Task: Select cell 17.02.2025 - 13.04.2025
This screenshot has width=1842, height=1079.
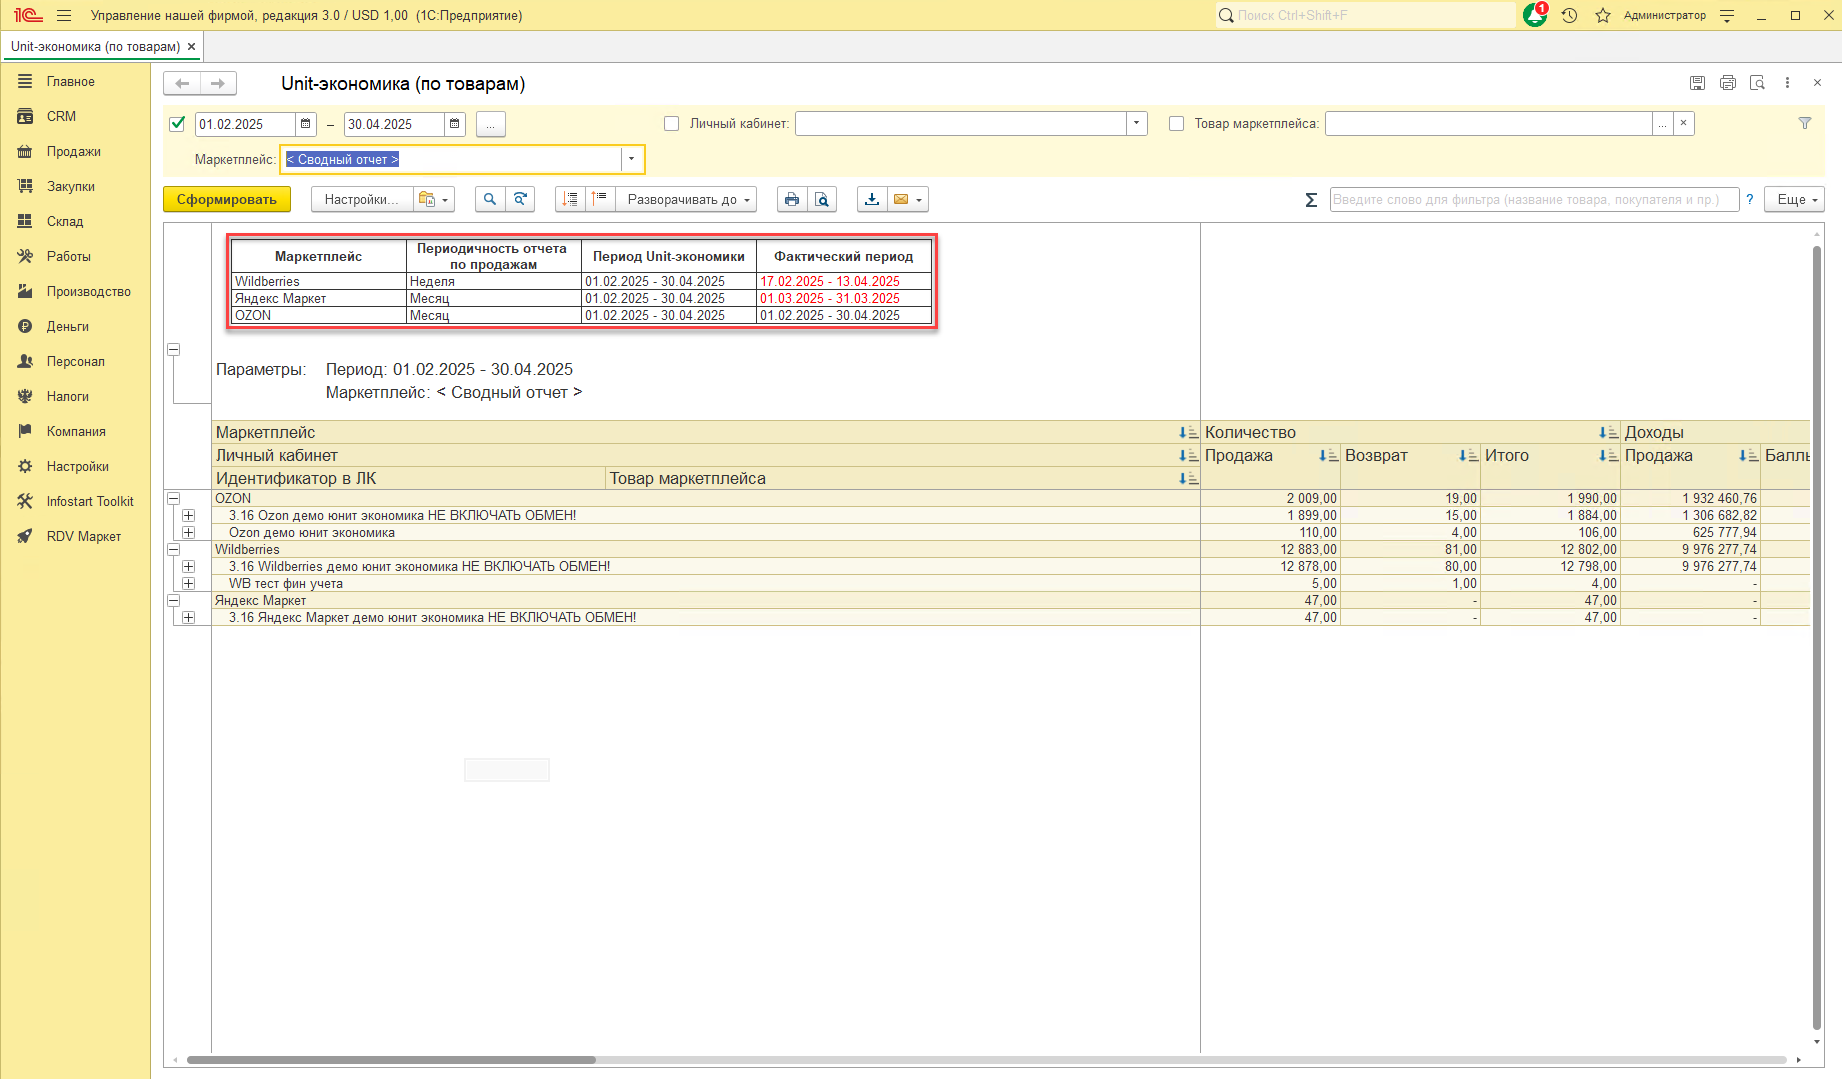Action: [x=844, y=281]
